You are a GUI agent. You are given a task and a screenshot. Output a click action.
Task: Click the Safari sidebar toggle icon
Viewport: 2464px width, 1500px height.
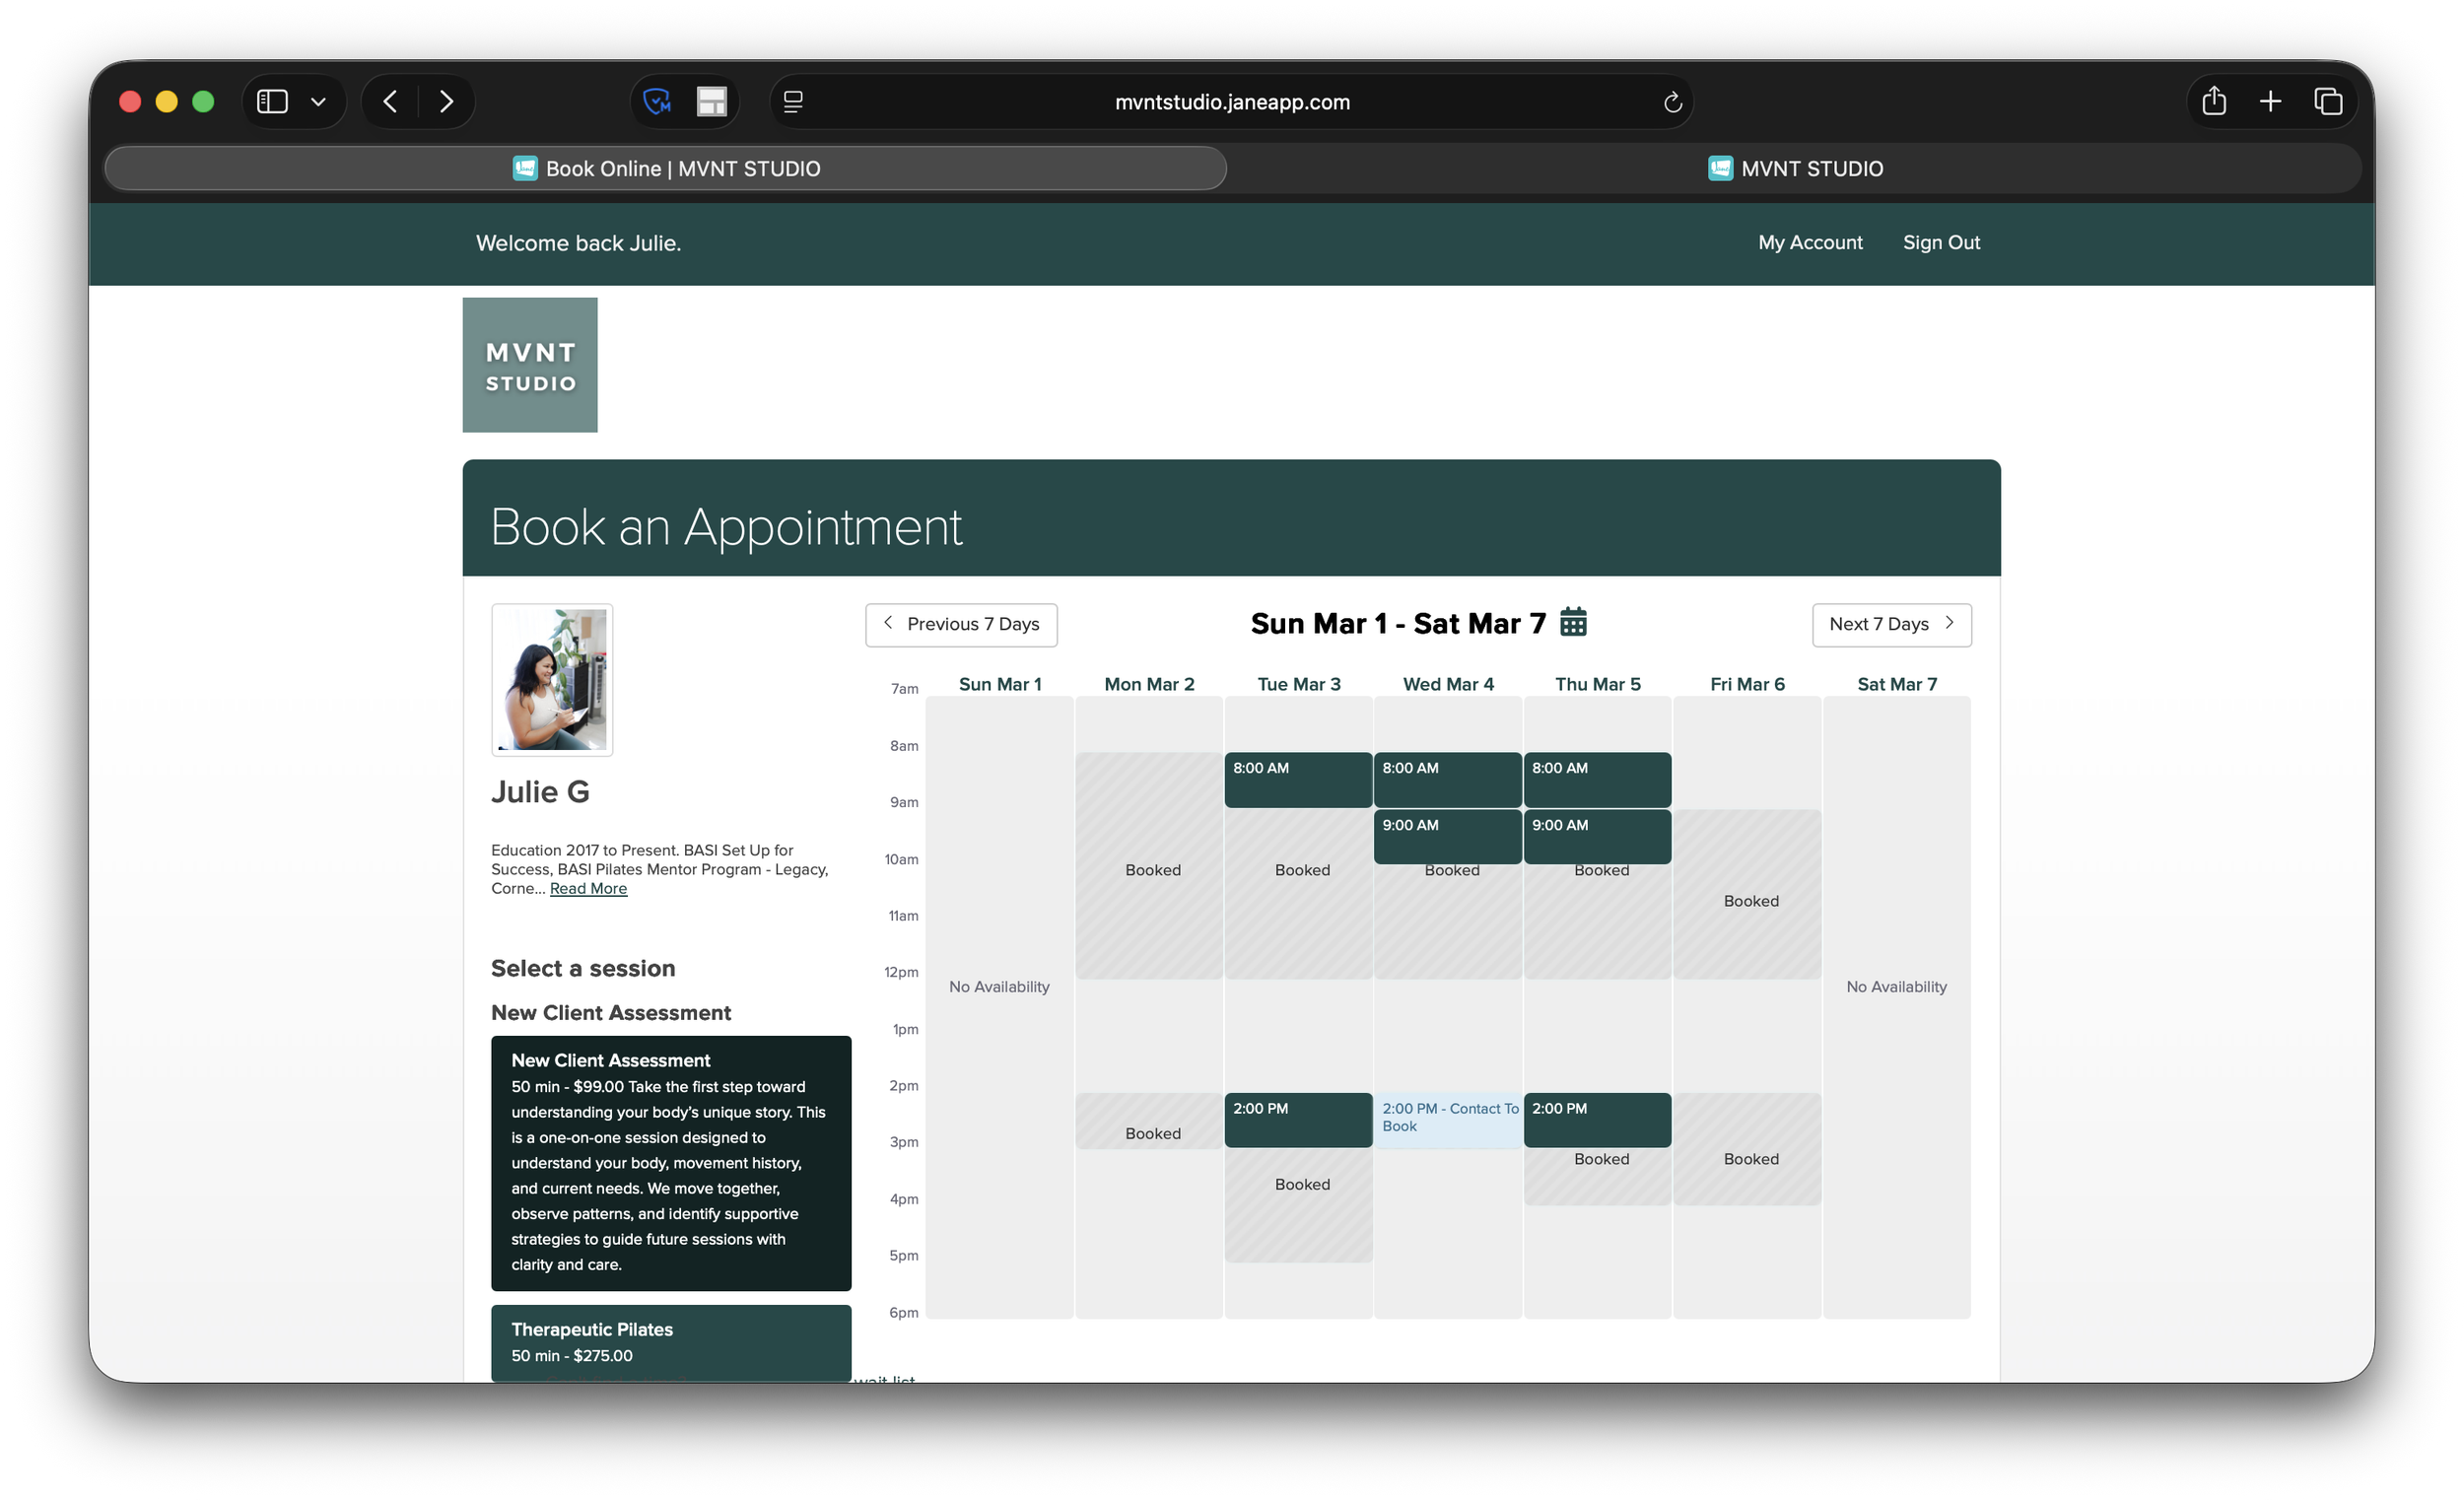pyautogui.click(x=272, y=102)
